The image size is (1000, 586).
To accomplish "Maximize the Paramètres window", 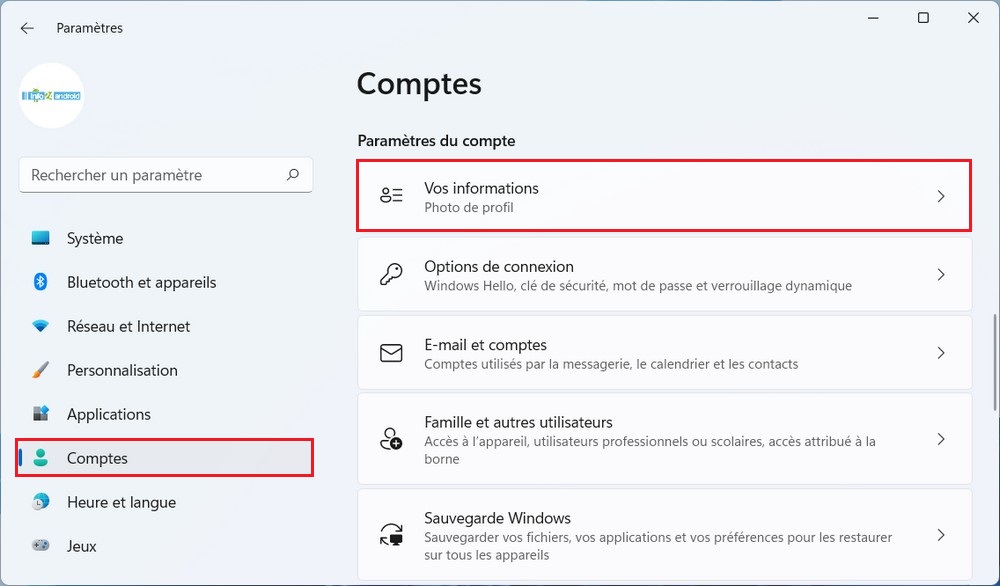I will point(923,18).
